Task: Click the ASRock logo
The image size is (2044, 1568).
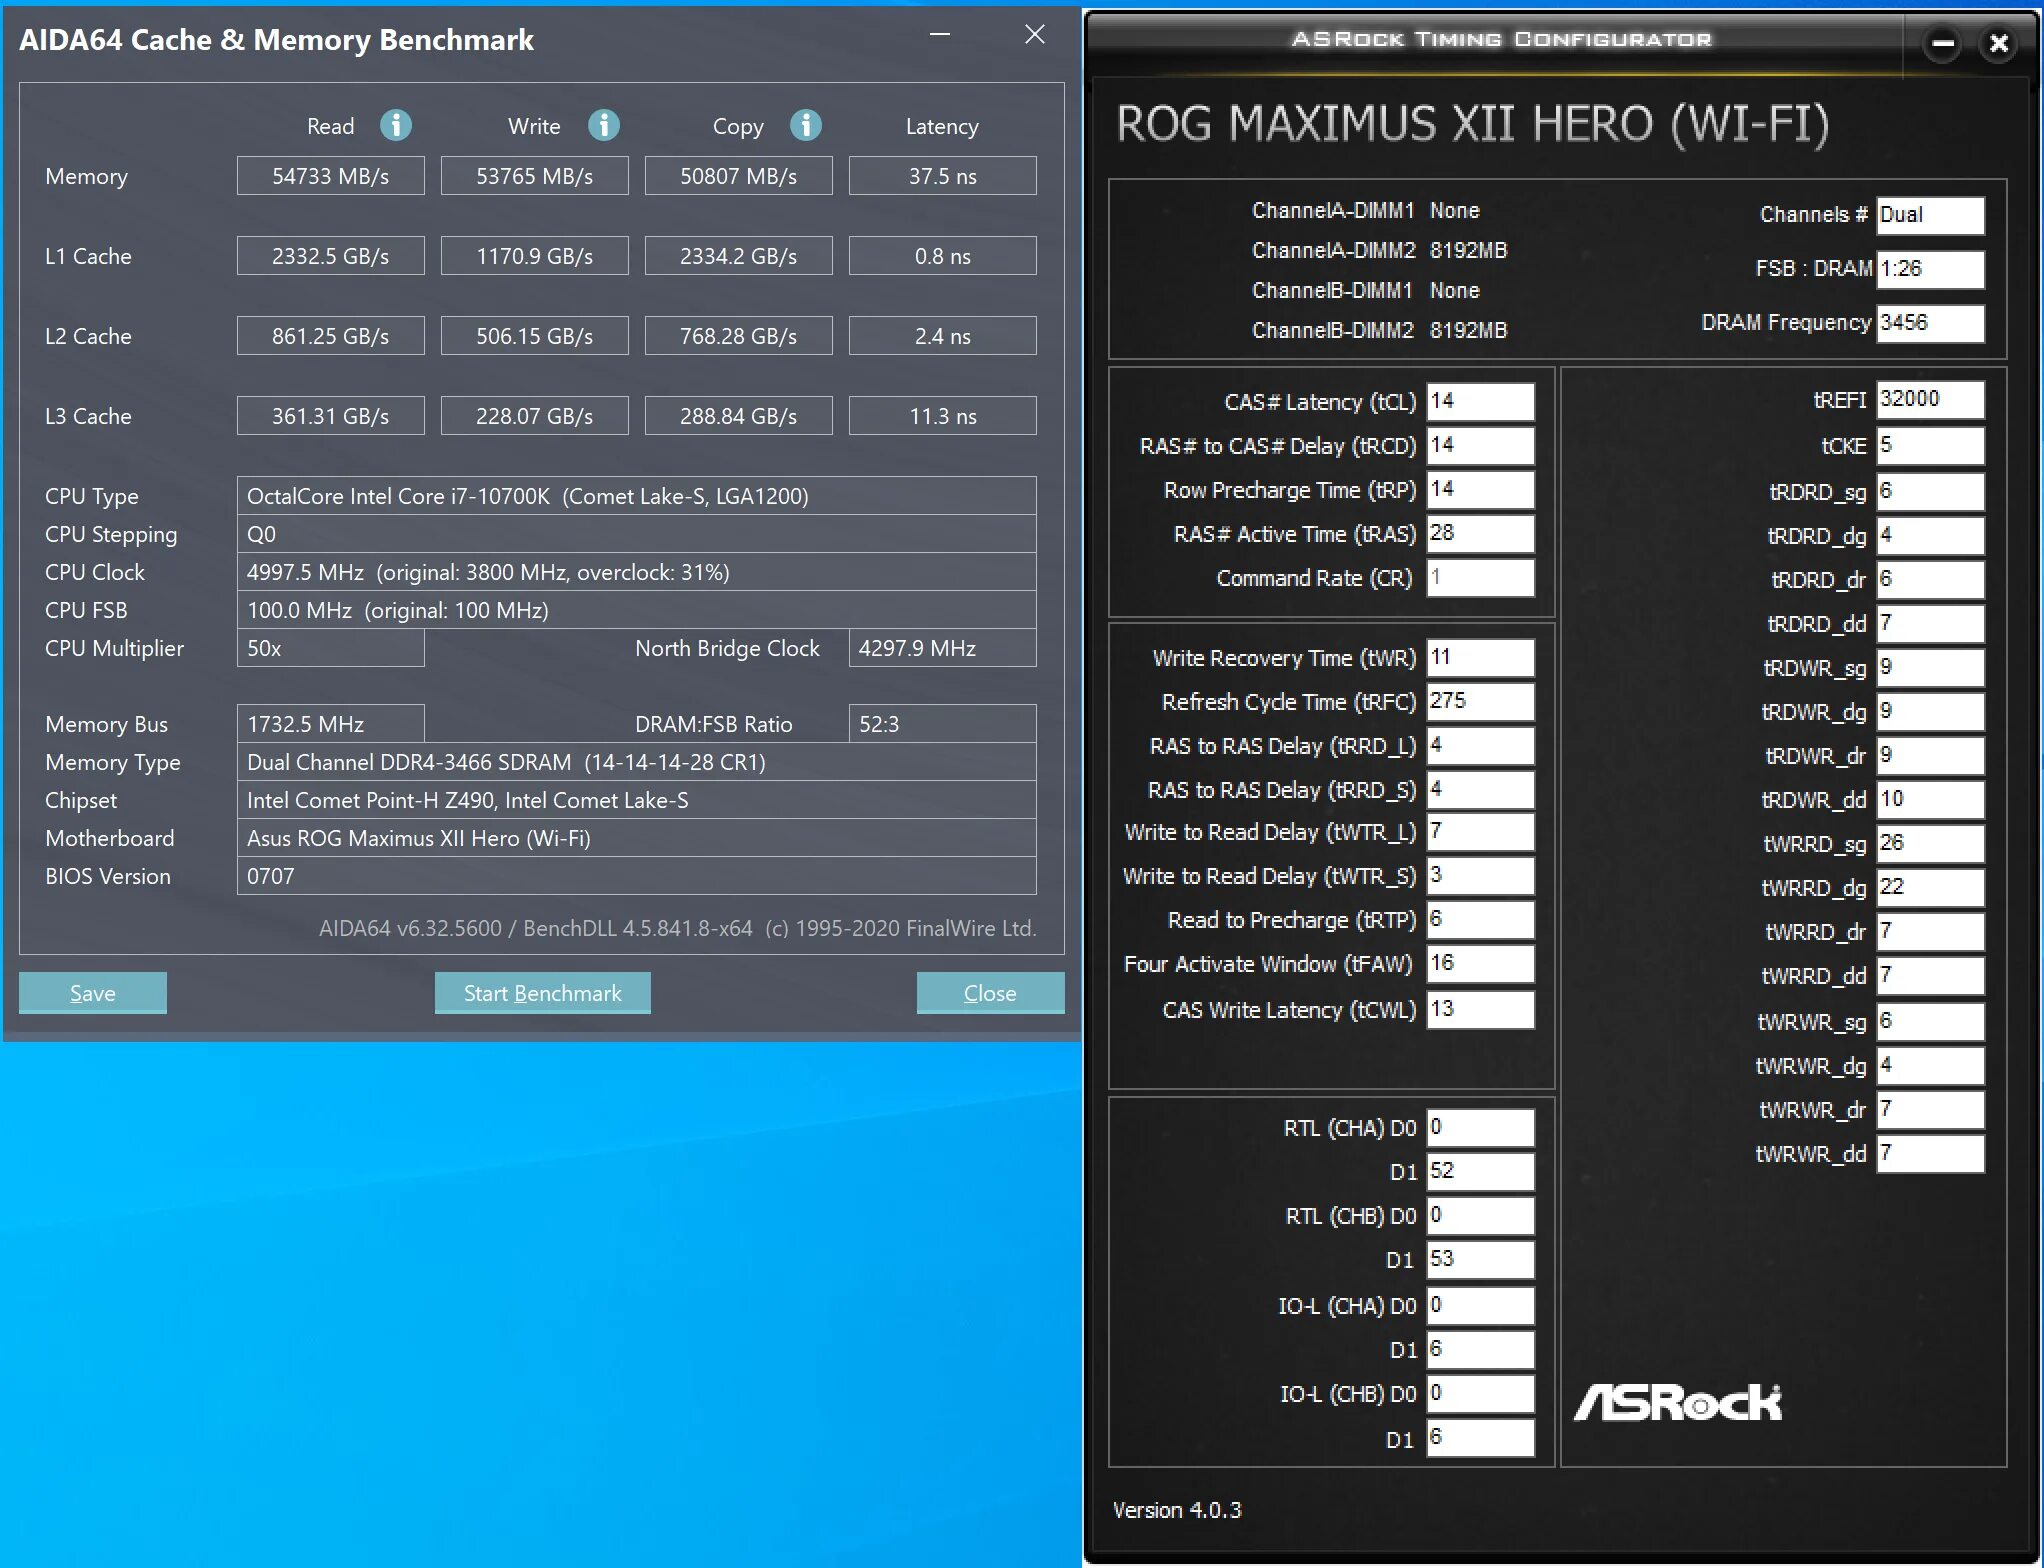Action: coord(1677,1402)
